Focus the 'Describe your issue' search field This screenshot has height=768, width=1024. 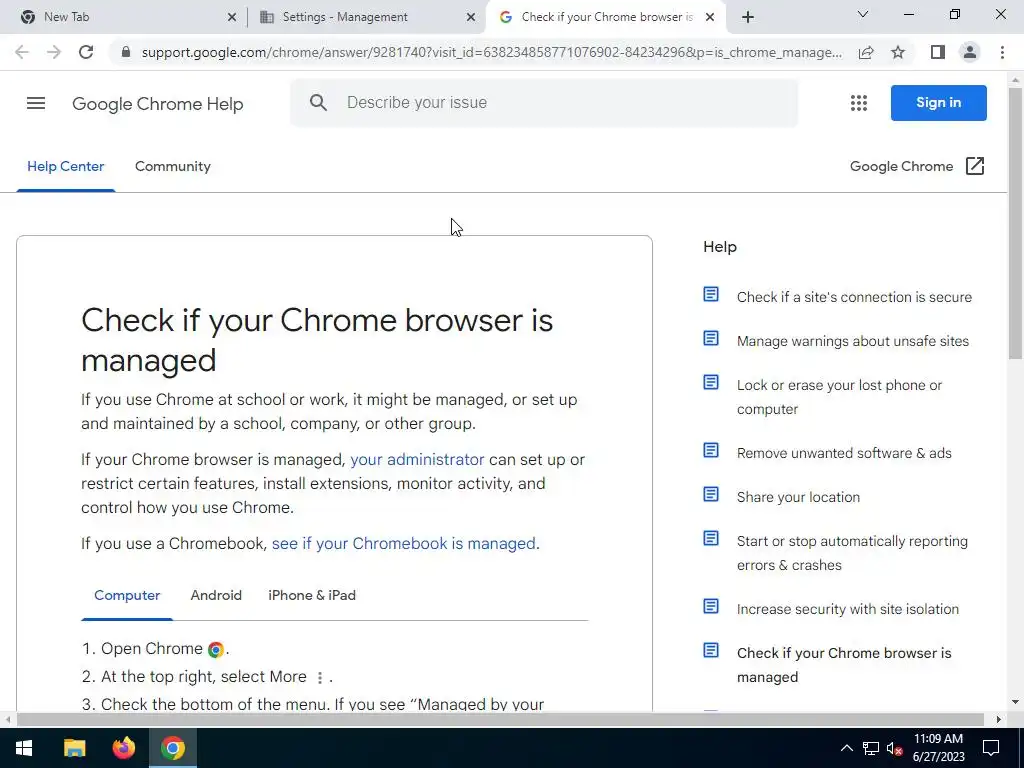[545, 103]
